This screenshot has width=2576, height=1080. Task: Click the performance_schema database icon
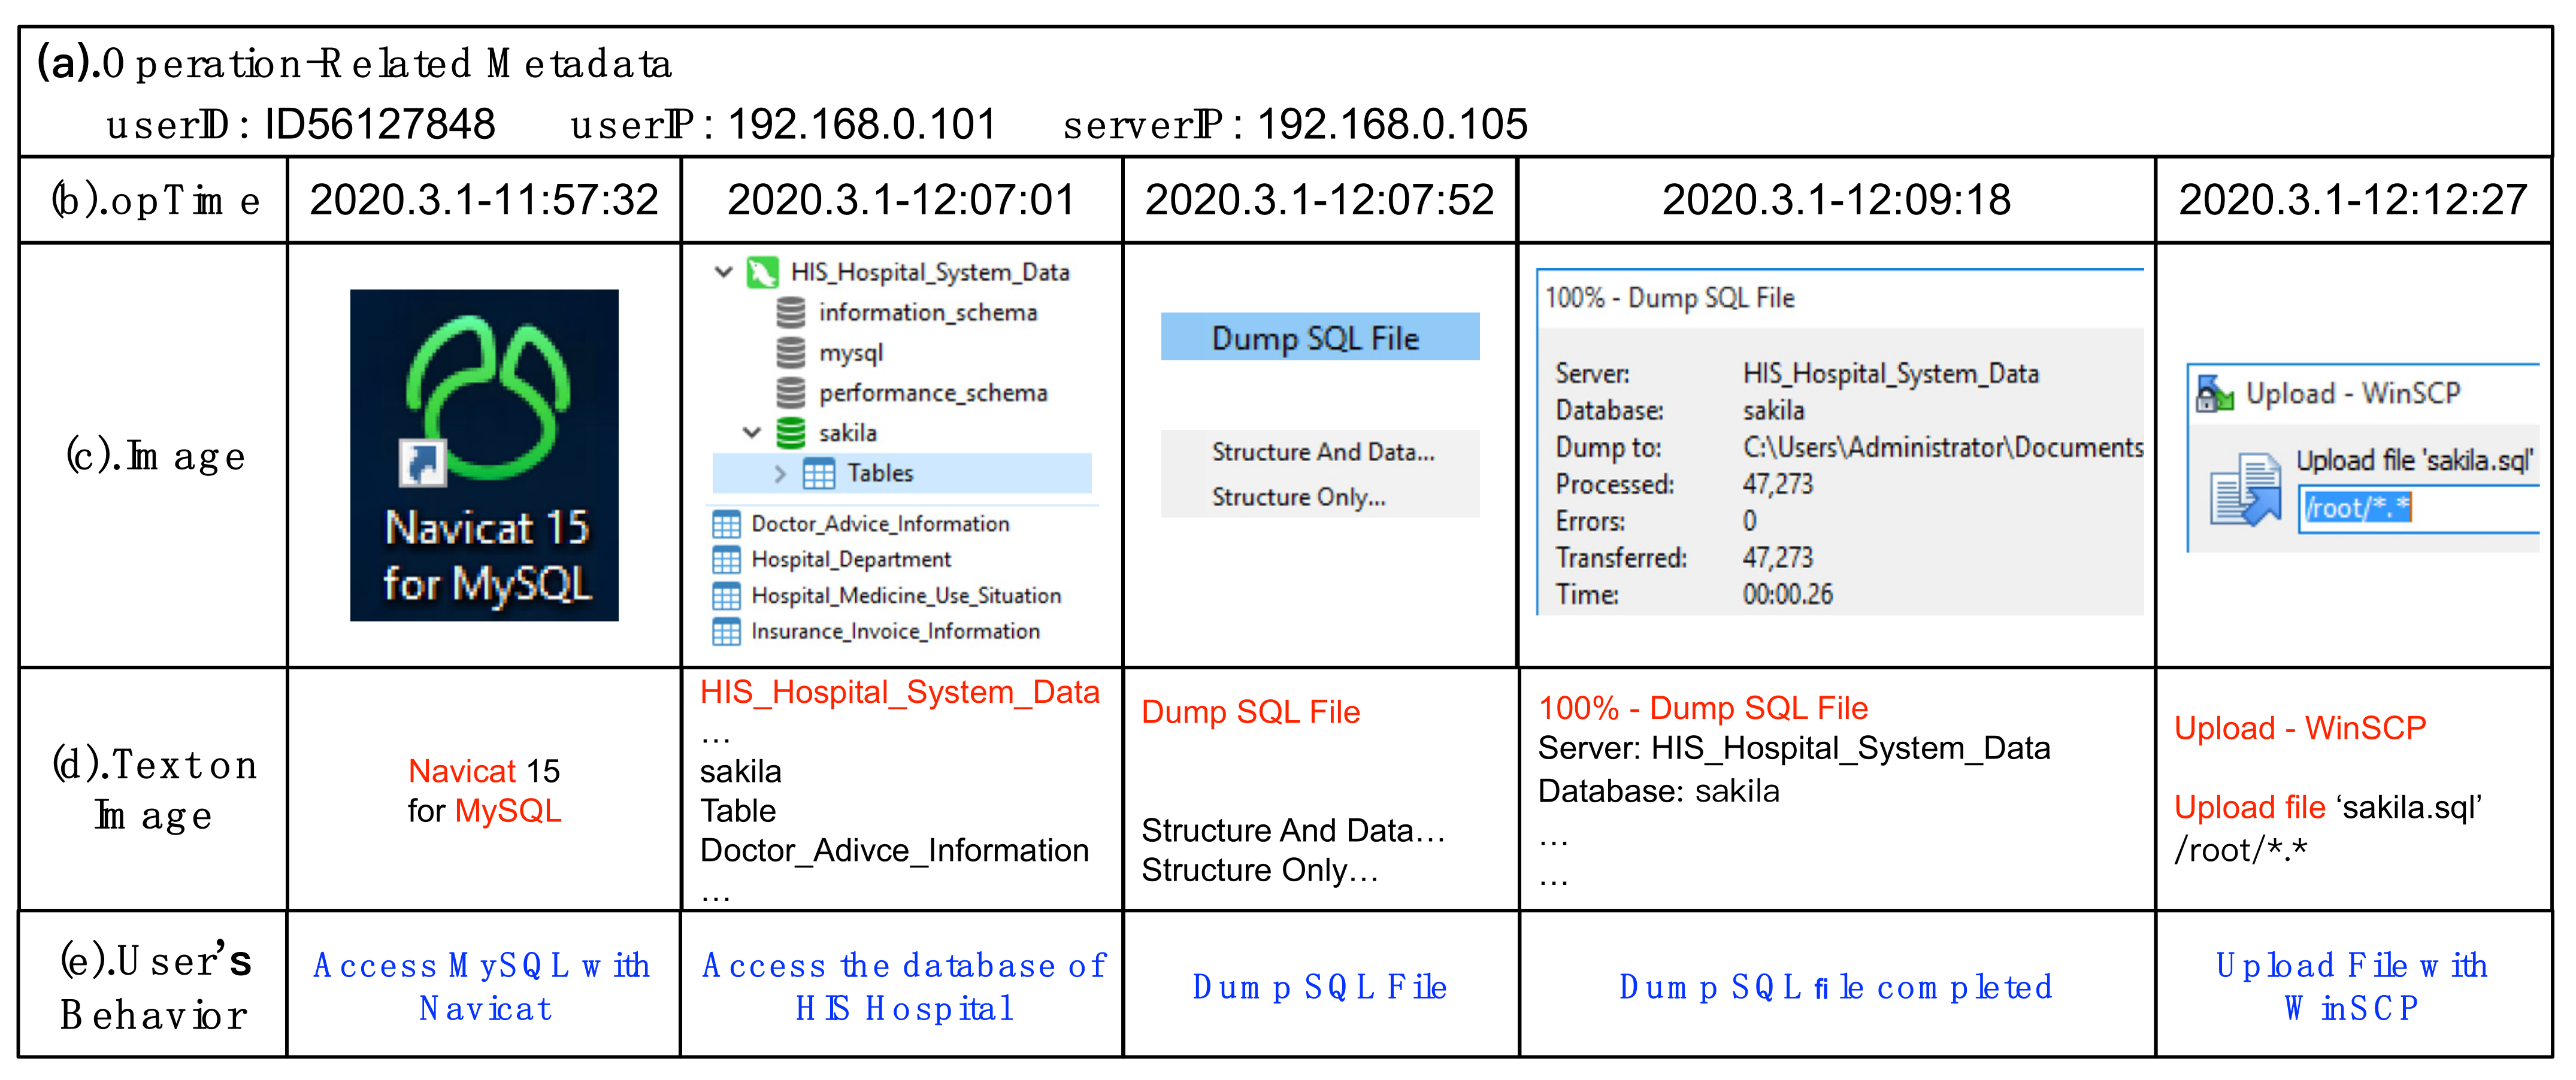(x=791, y=393)
